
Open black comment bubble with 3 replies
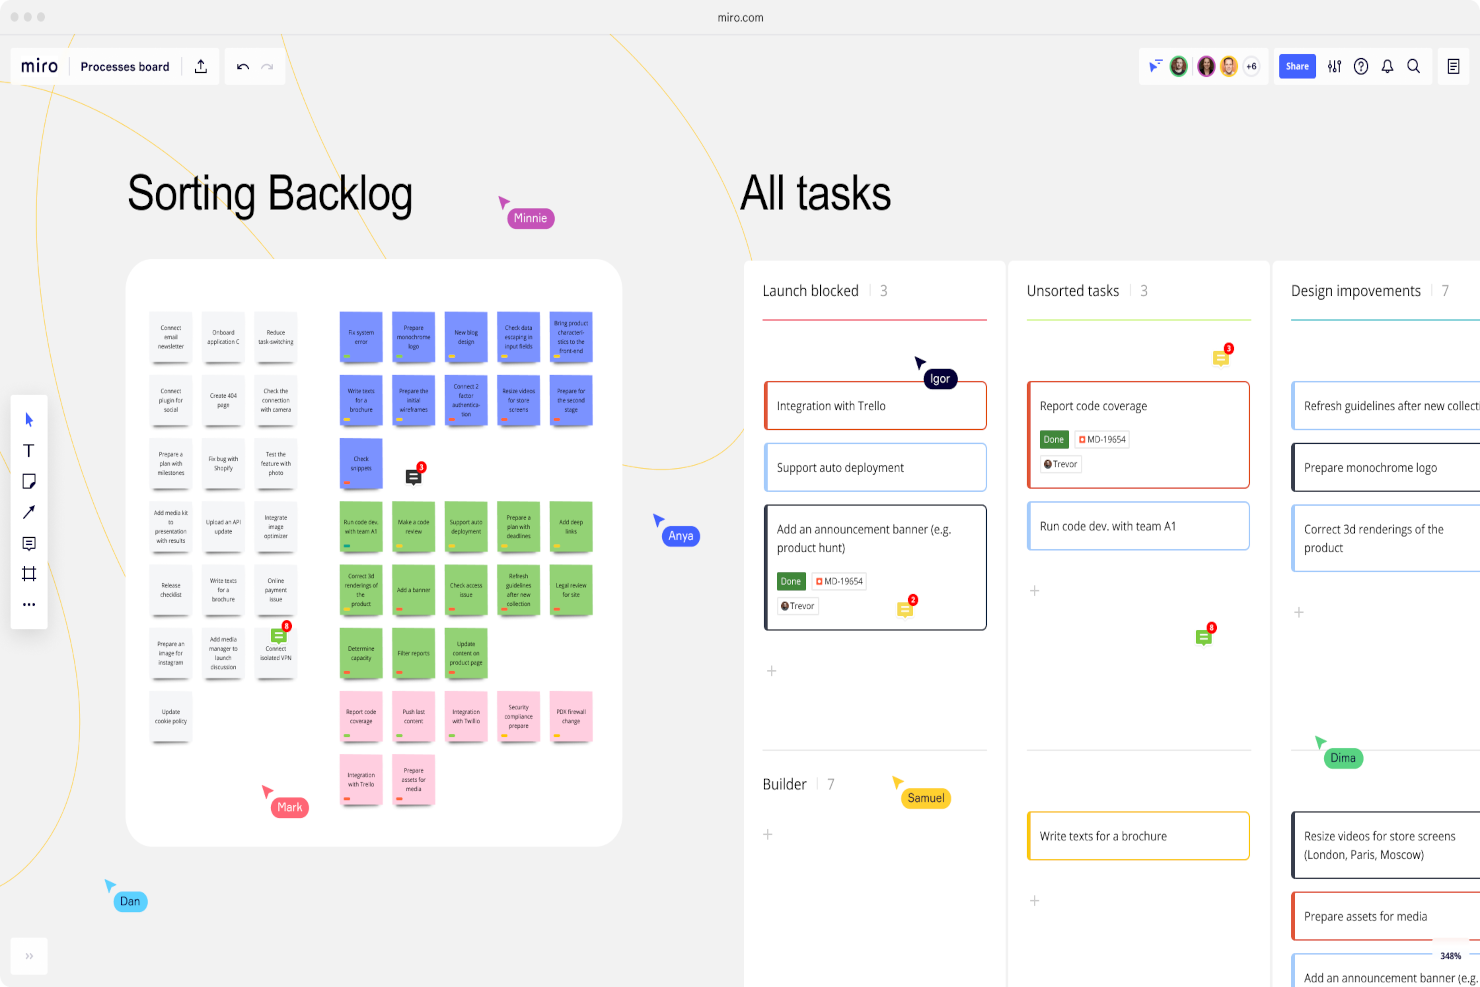coord(413,477)
